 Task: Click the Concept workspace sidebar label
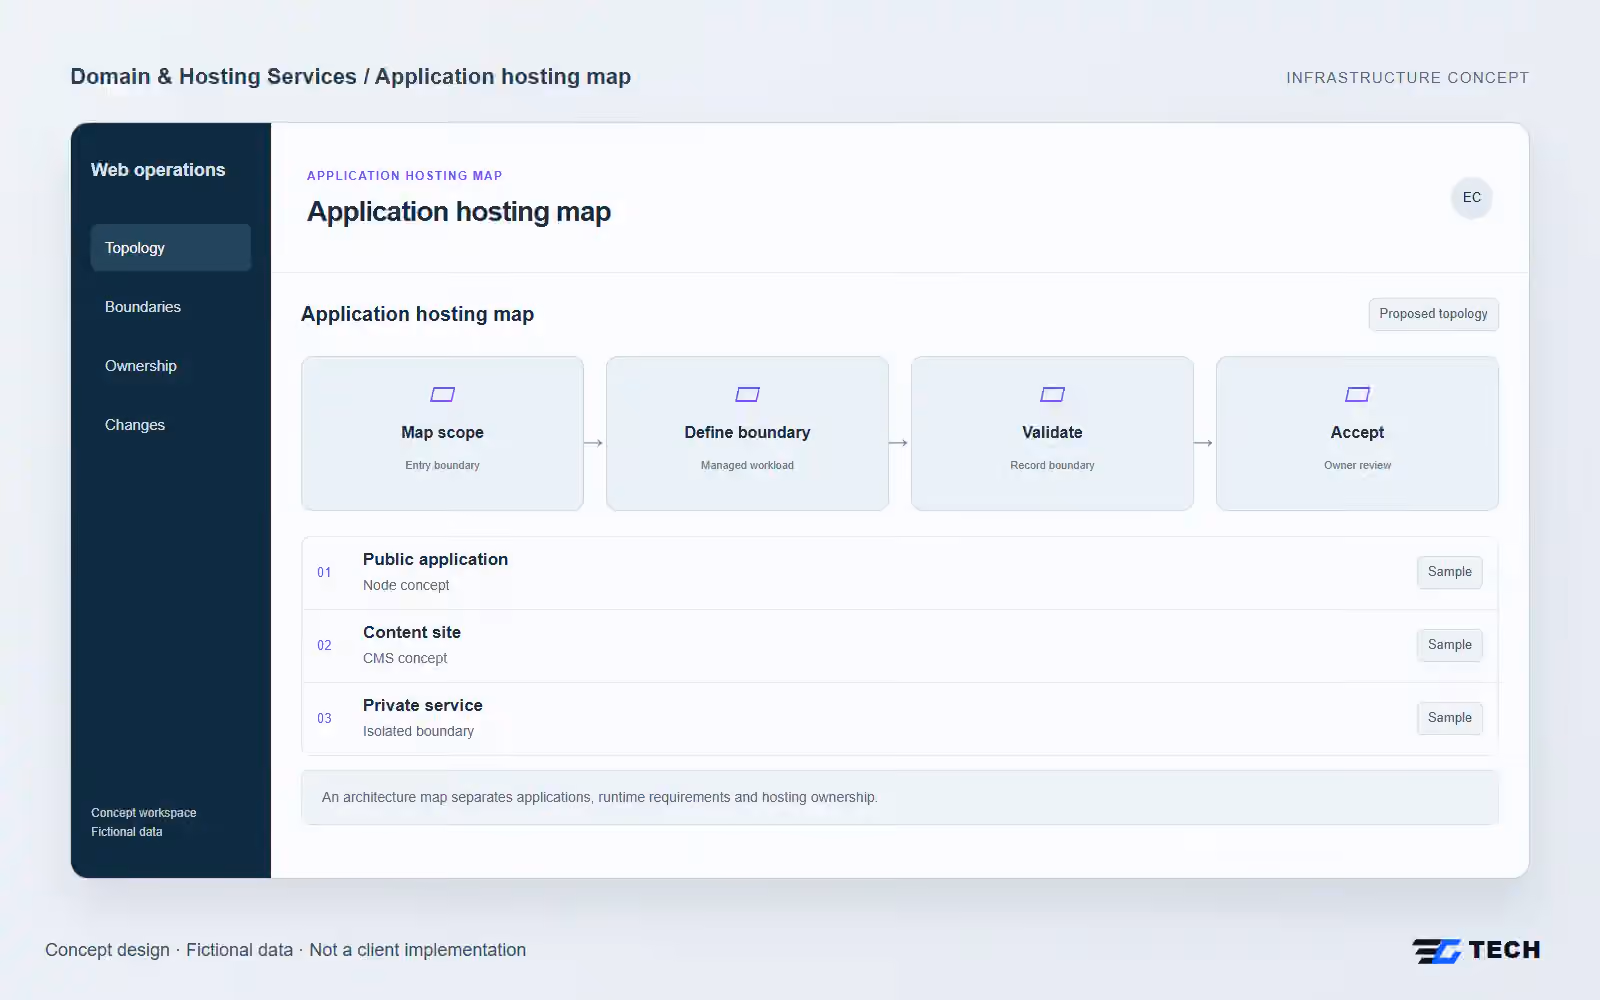[x=144, y=813]
